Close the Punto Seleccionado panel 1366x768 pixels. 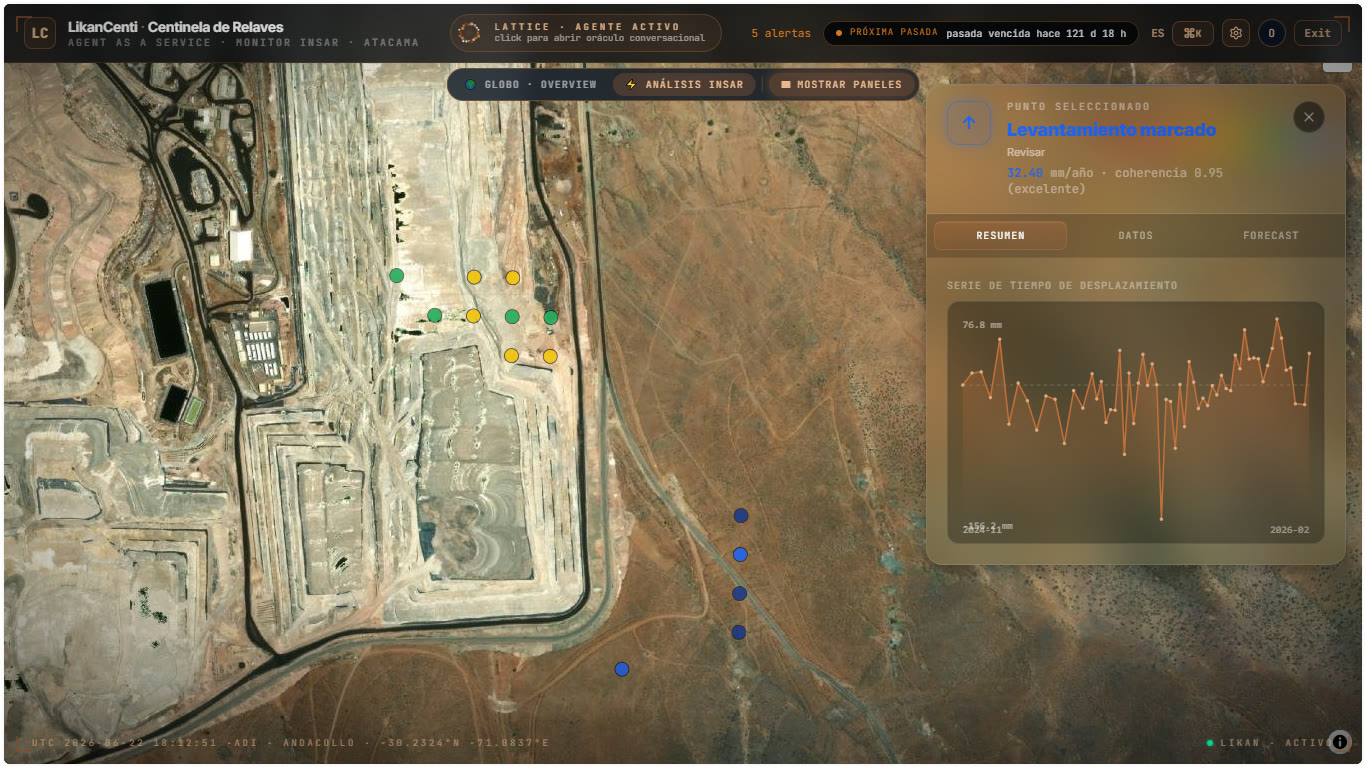pyautogui.click(x=1308, y=117)
